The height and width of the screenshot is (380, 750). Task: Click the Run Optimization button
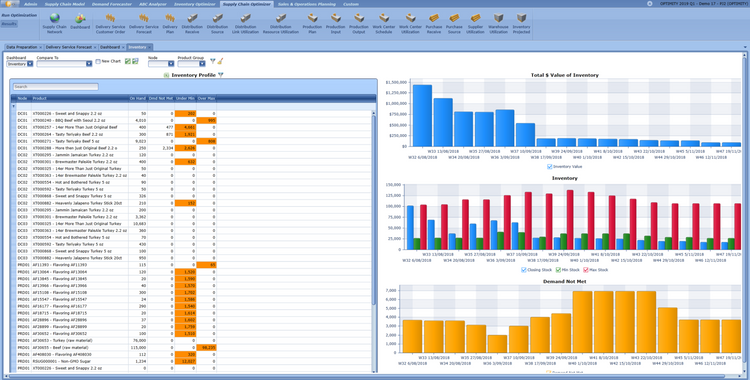(19, 15)
